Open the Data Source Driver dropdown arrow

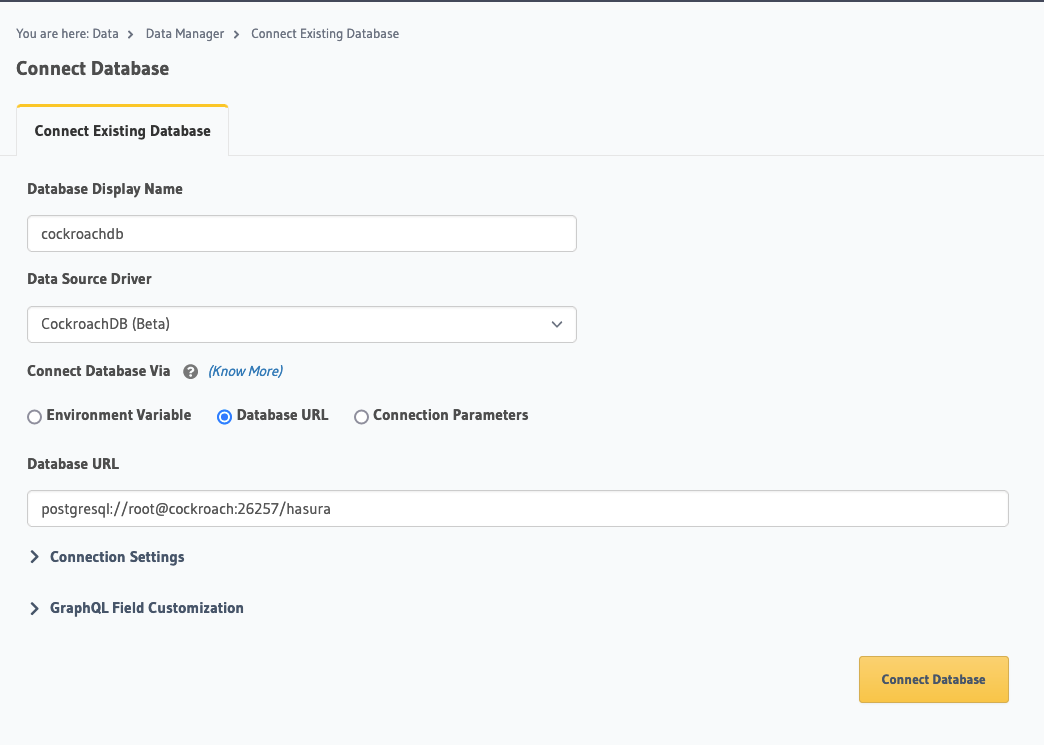pyautogui.click(x=557, y=324)
